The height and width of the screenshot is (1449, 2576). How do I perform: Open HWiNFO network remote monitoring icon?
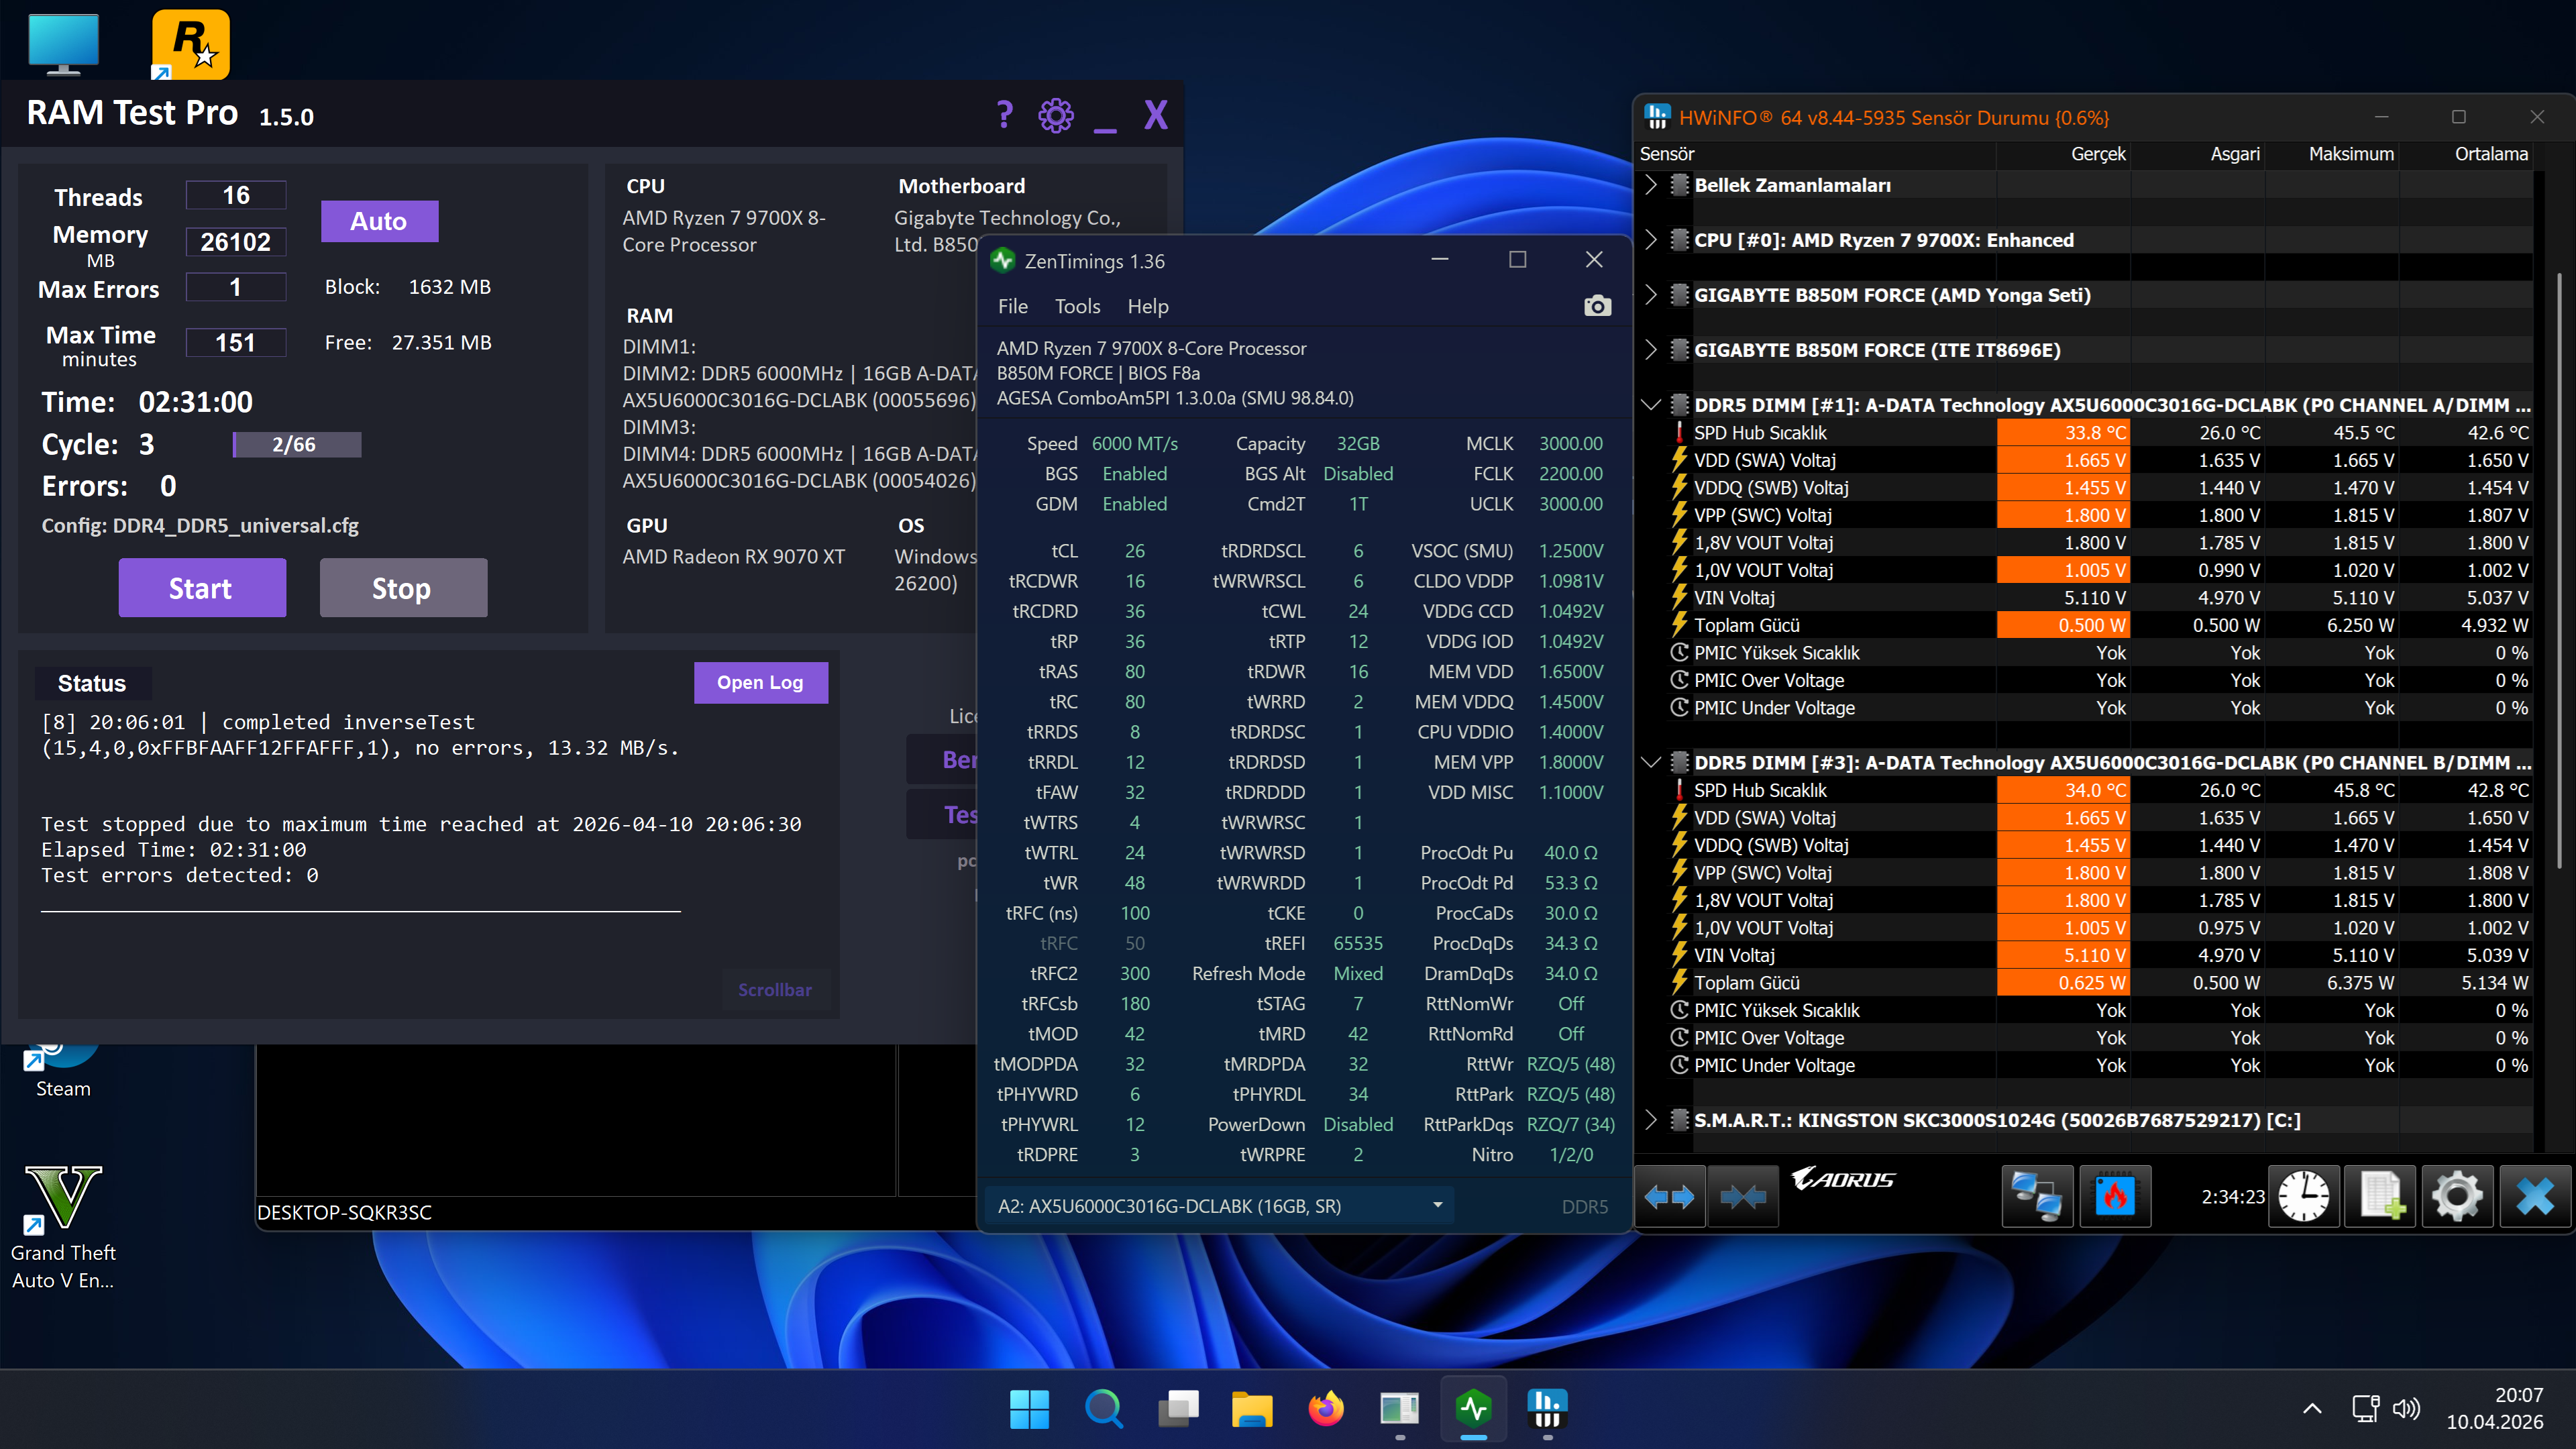coord(2037,1196)
